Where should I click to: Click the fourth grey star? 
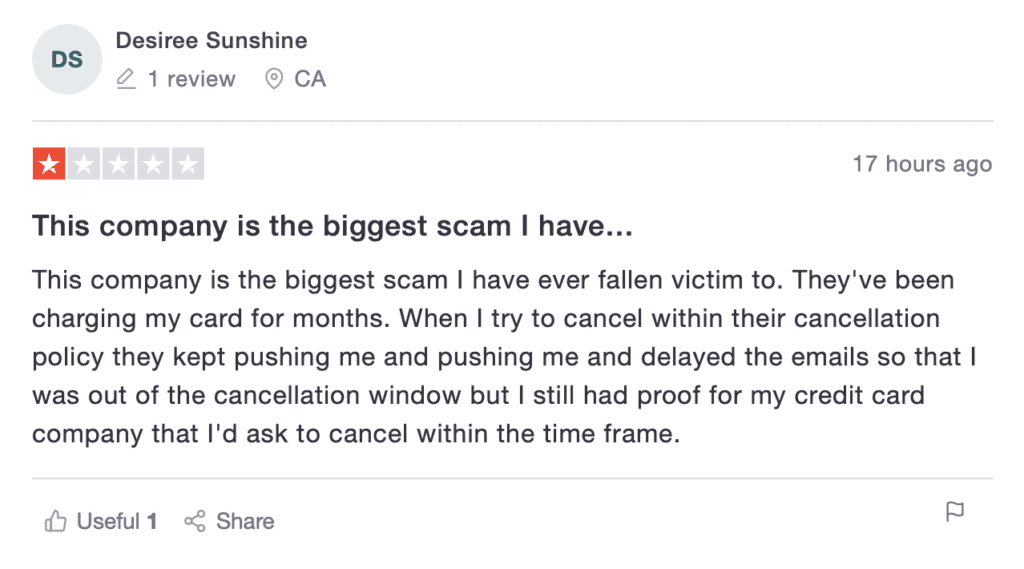153,163
